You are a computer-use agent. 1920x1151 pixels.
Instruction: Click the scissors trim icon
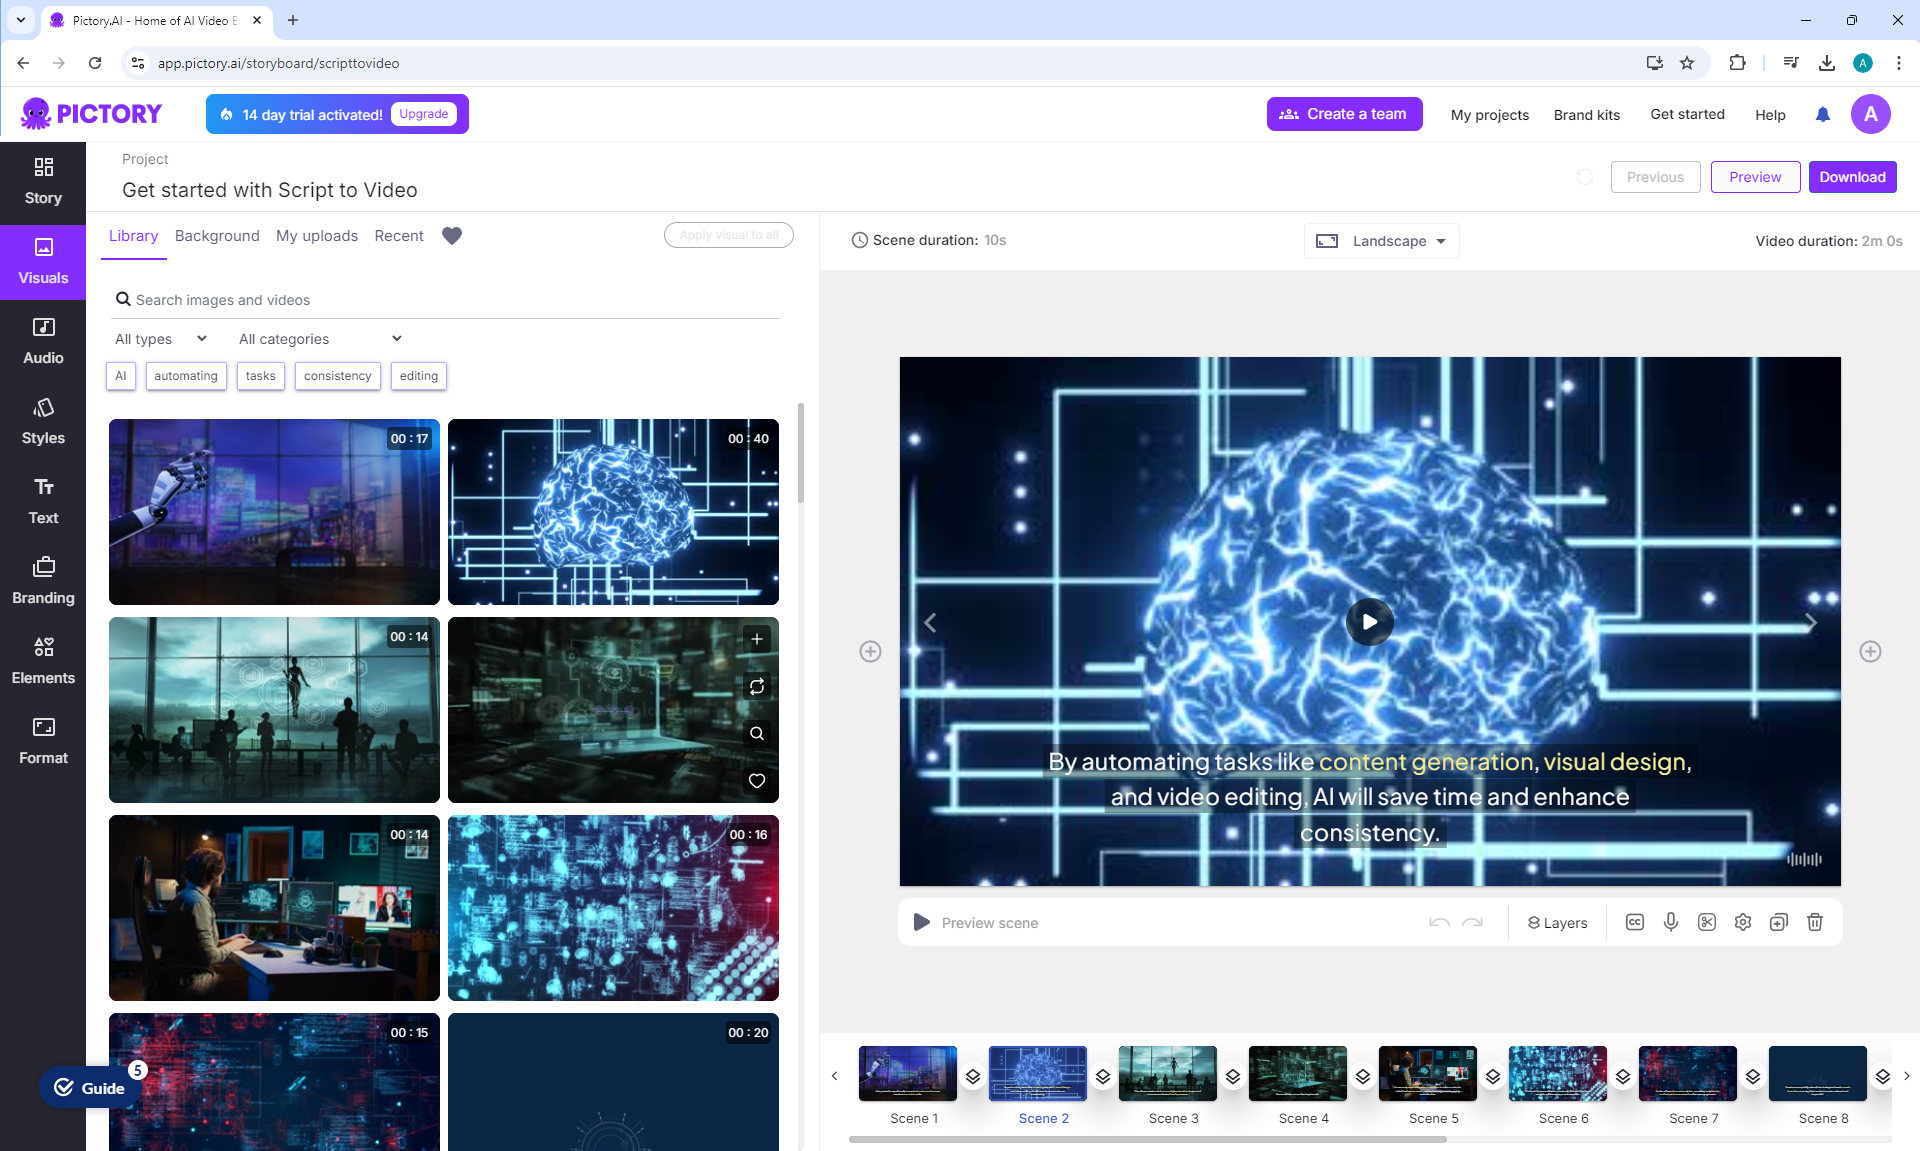coord(1707,922)
